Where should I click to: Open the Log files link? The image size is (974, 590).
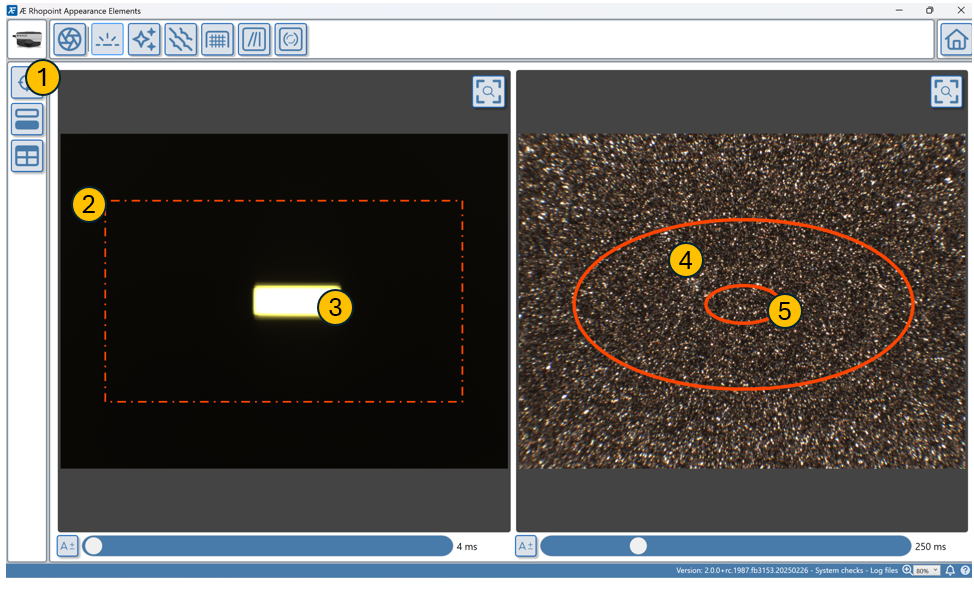pyautogui.click(x=882, y=571)
